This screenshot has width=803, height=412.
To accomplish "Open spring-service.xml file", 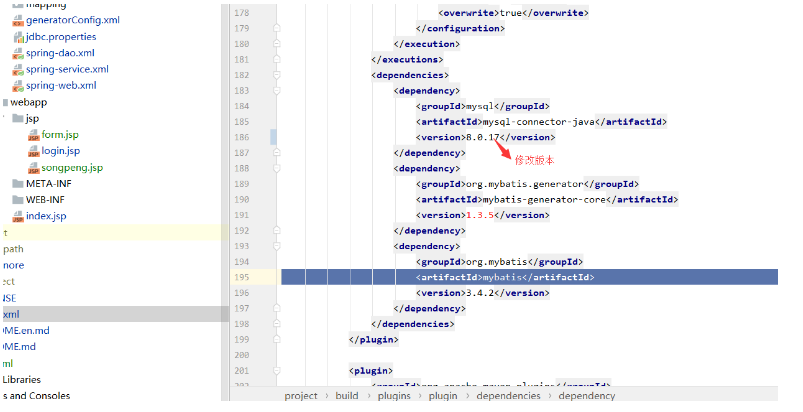I will tap(67, 69).
